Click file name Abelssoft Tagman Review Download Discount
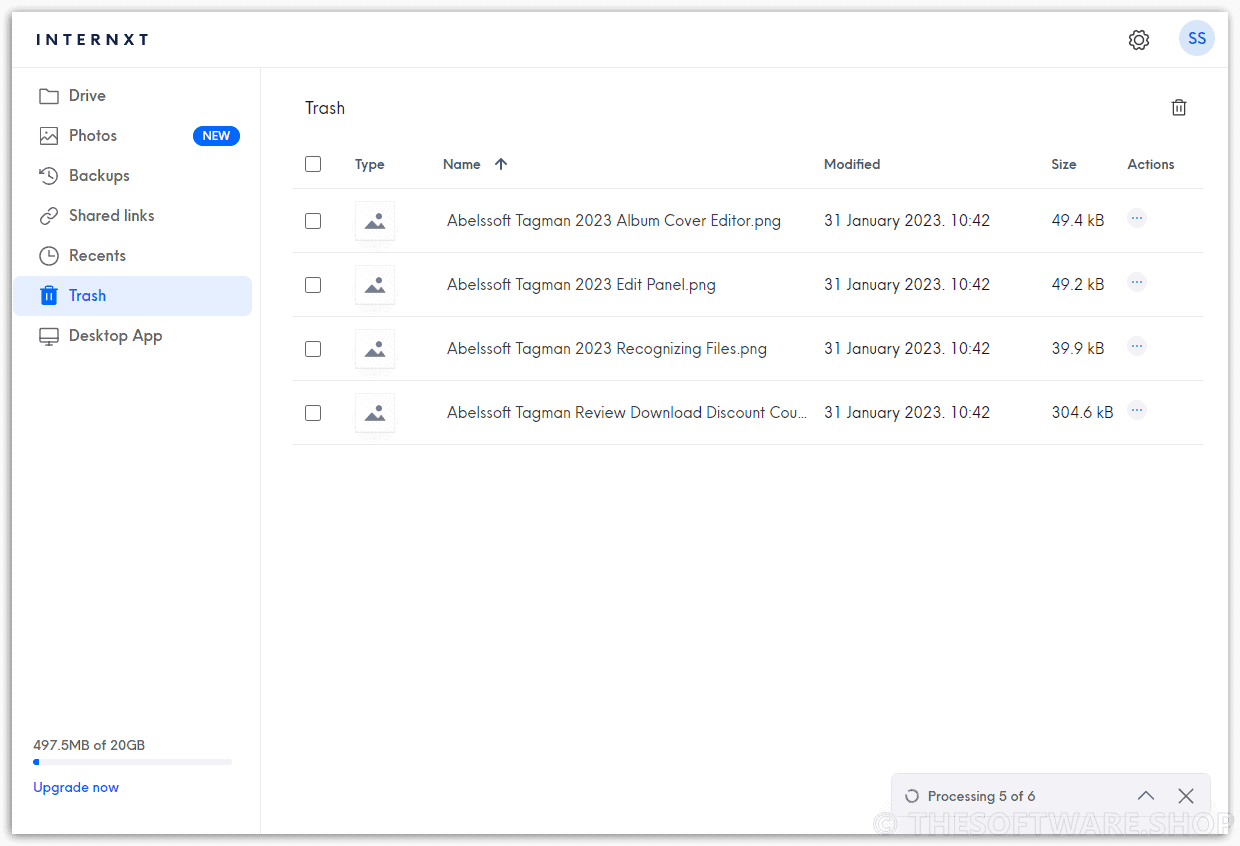The height and width of the screenshot is (846, 1240). (627, 413)
